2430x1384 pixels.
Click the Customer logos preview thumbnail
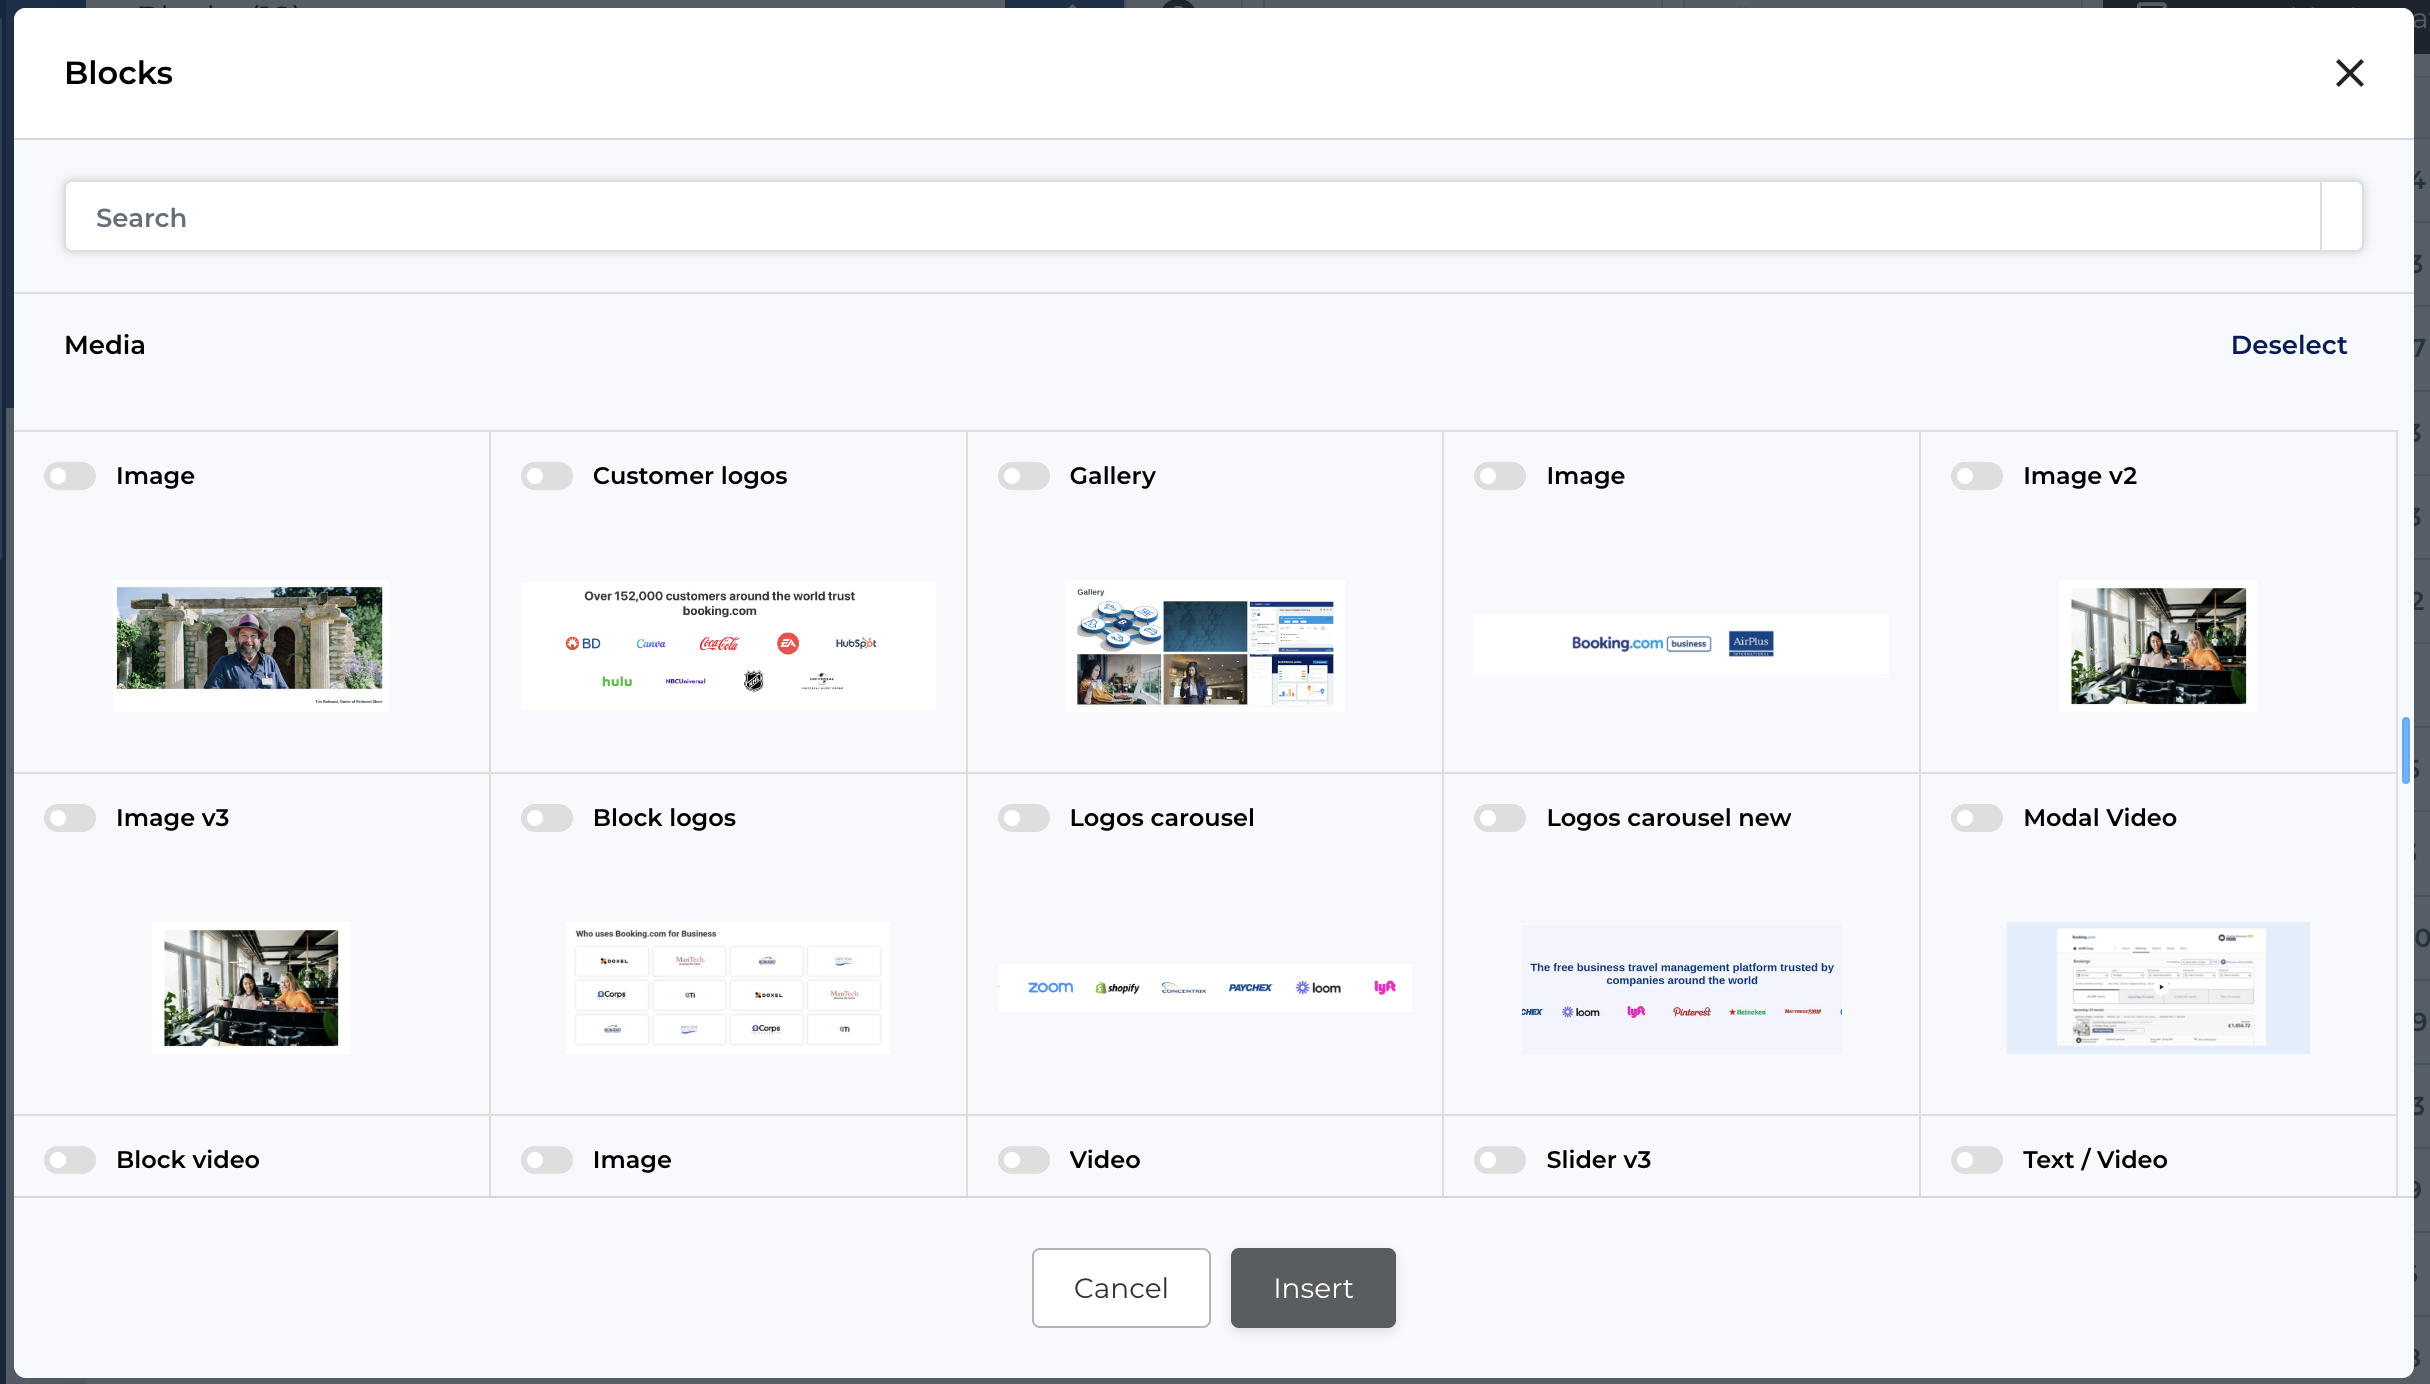click(728, 646)
